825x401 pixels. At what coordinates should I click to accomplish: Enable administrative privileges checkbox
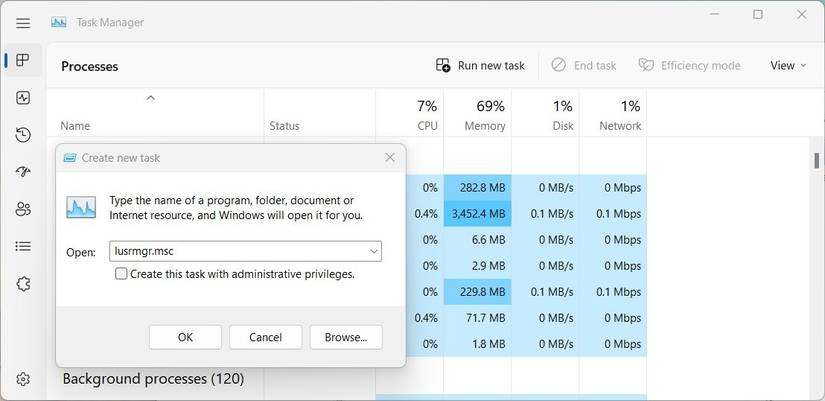(x=121, y=274)
